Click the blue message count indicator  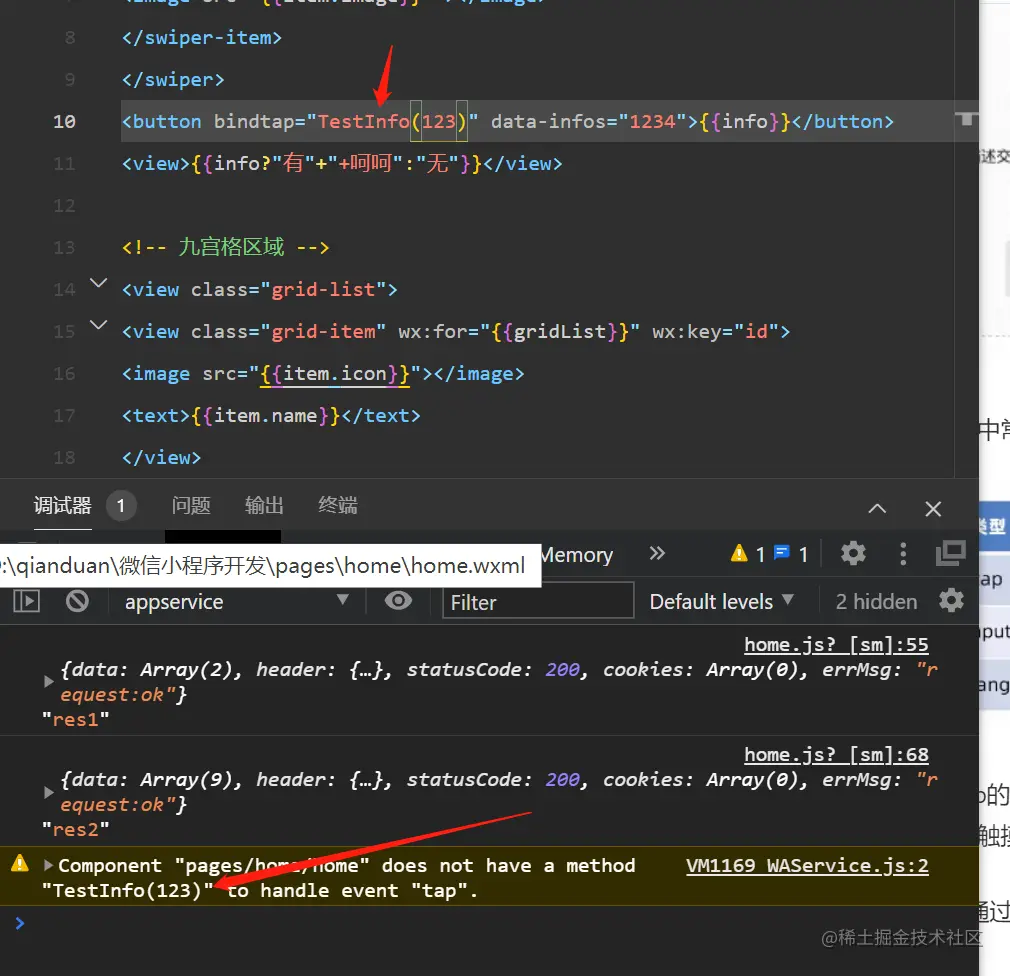(x=791, y=553)
